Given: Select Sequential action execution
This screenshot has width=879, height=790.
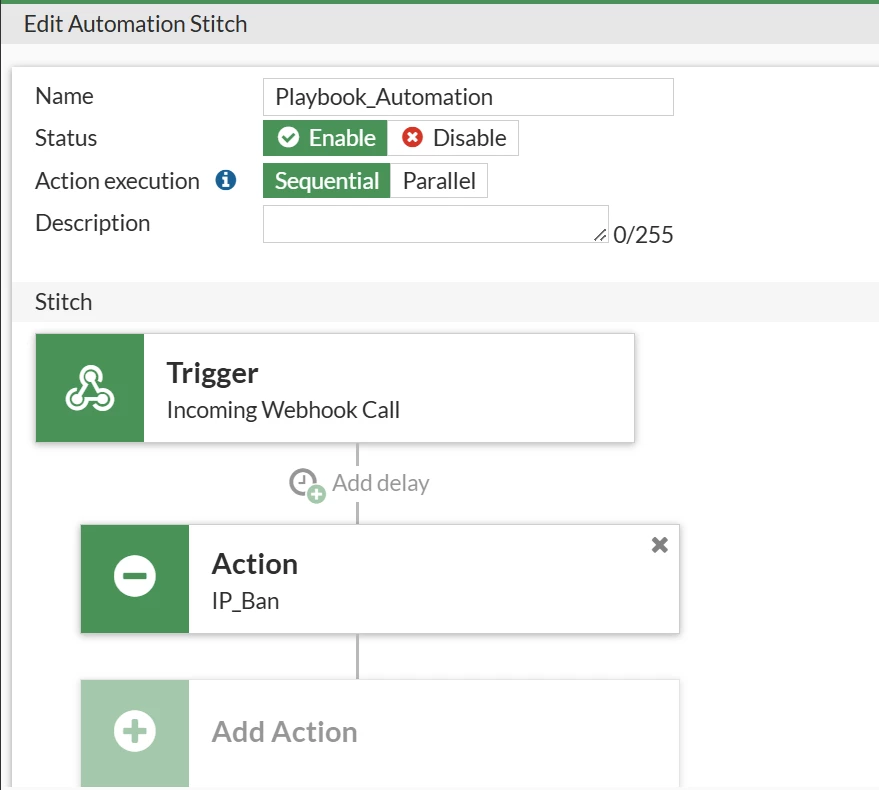Looking at the screenshot, I should tap(326, 181).
